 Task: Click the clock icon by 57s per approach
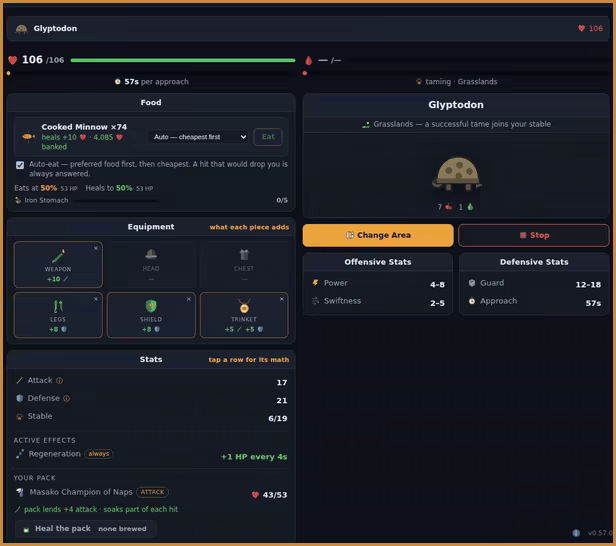[117, 82]
